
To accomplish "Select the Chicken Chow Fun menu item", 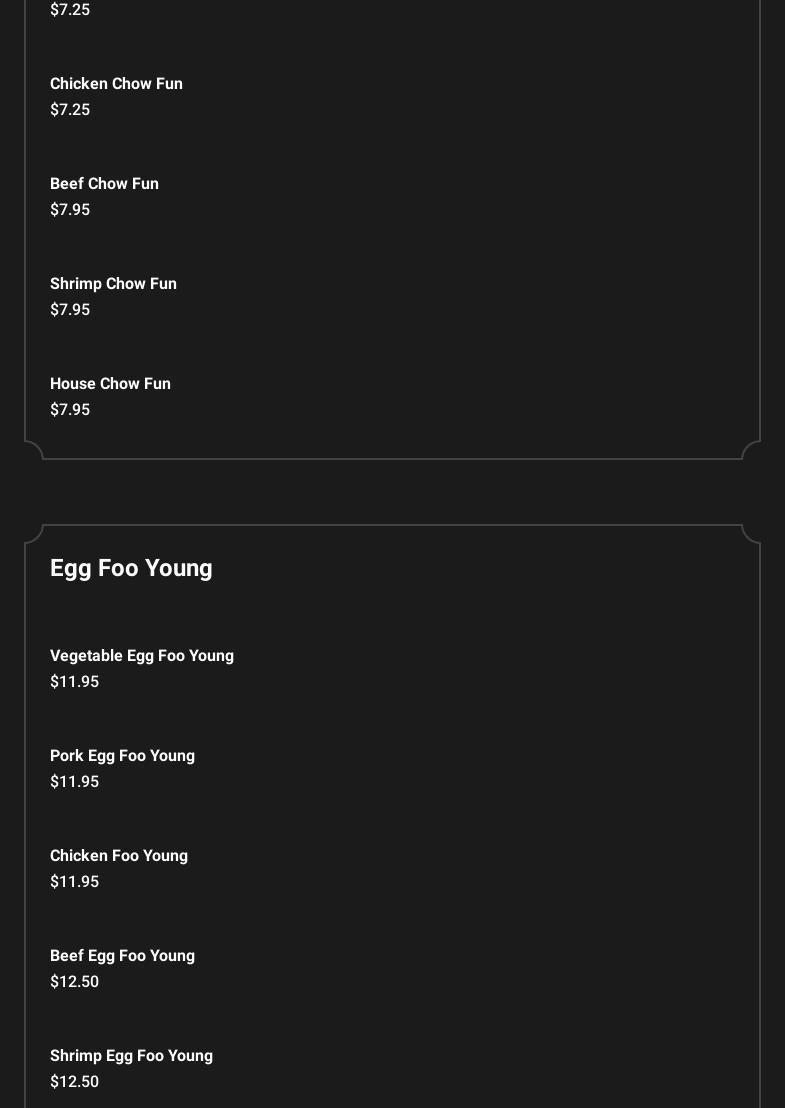I will coord(116,84).
